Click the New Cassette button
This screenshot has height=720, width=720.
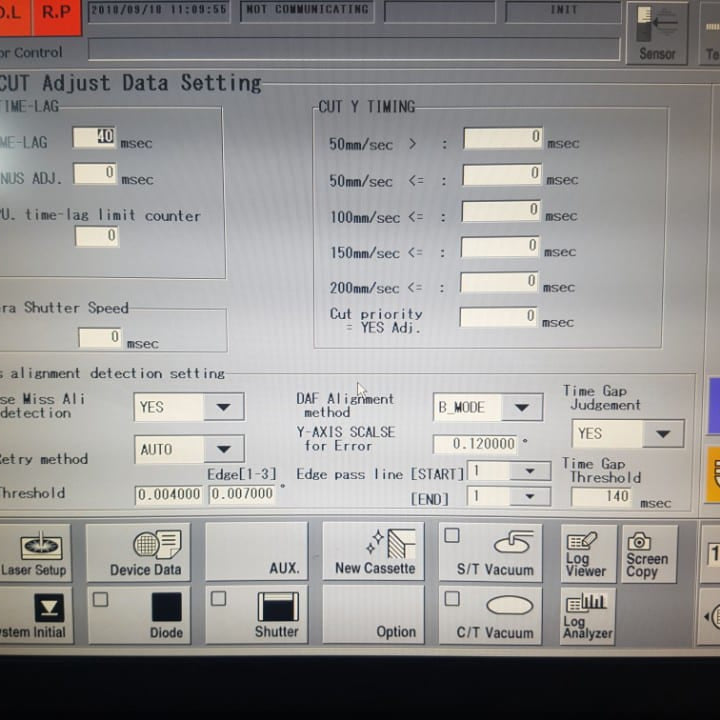click(x=373, y=552)
